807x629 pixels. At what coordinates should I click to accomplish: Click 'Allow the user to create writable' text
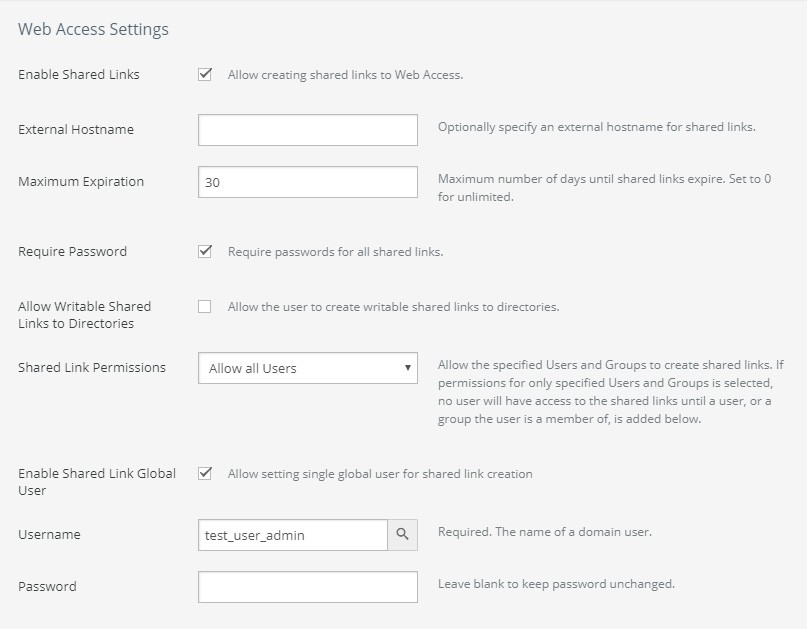click(x=394, y=307)
